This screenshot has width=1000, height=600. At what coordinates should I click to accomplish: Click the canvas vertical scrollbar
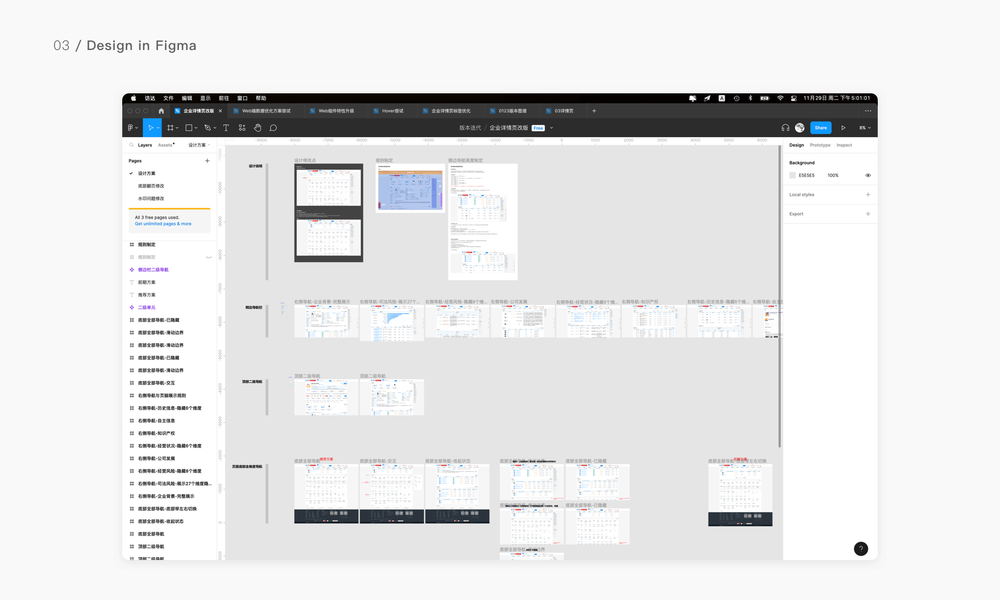point(779,296)
